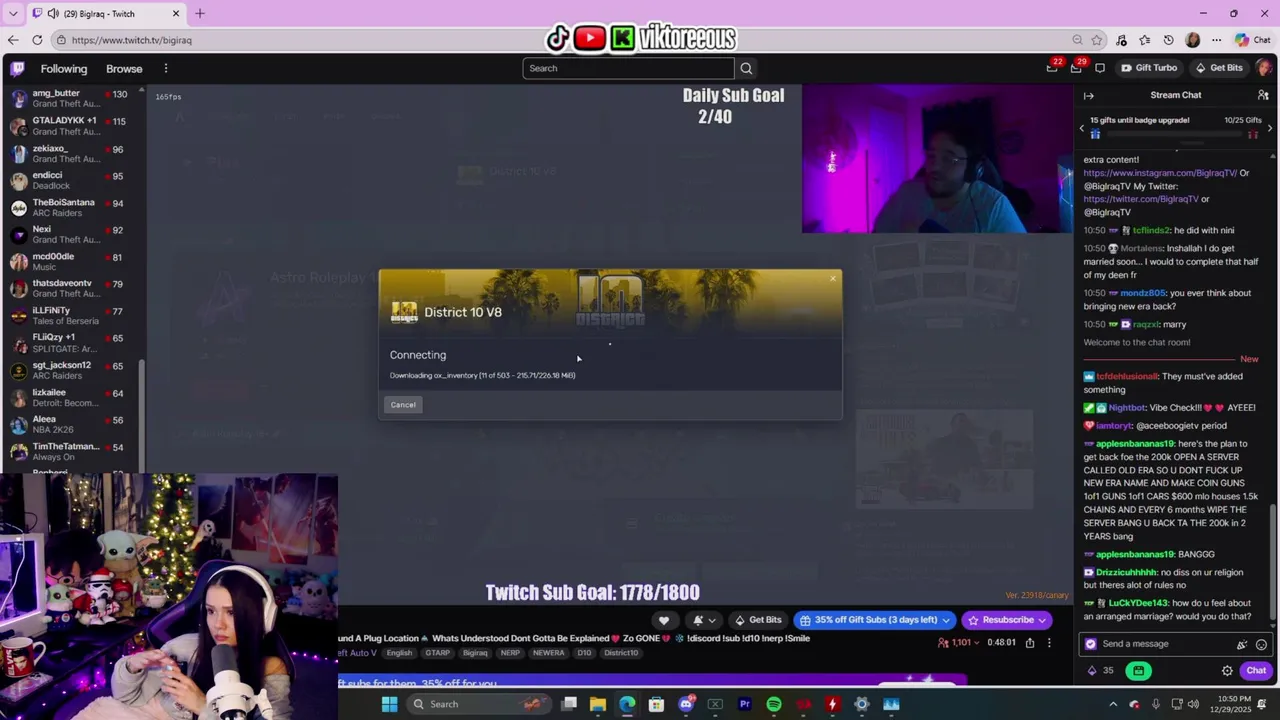Cancel the District 10 V8 connection

tap(403, 405)
